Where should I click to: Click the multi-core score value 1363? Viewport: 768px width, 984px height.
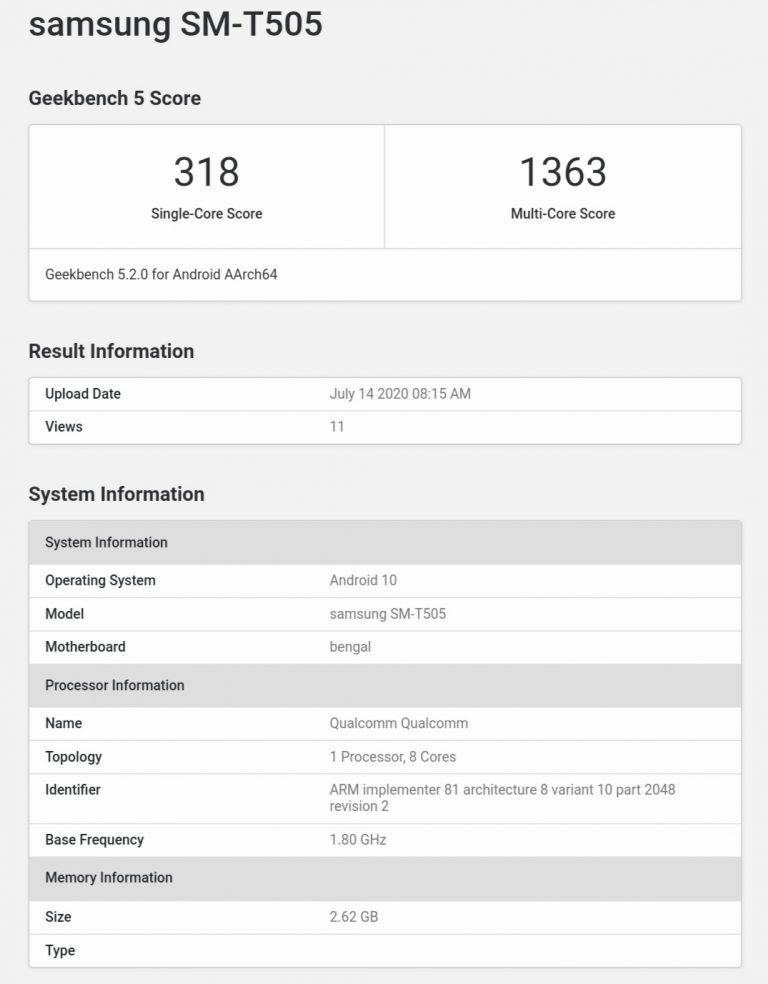563,171
